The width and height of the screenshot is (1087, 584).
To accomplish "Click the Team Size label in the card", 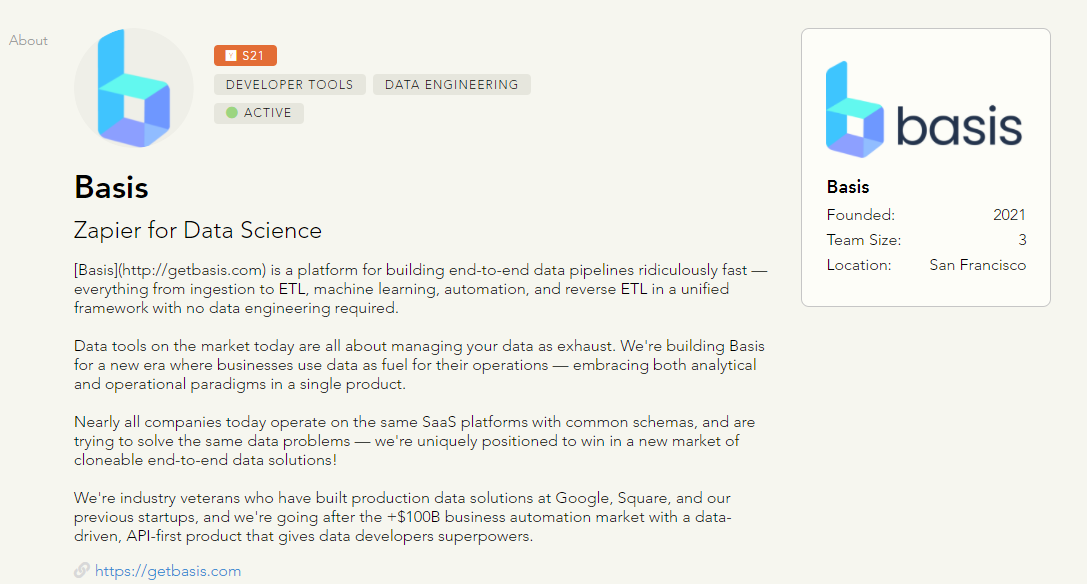I will click(x=864, y=240).
